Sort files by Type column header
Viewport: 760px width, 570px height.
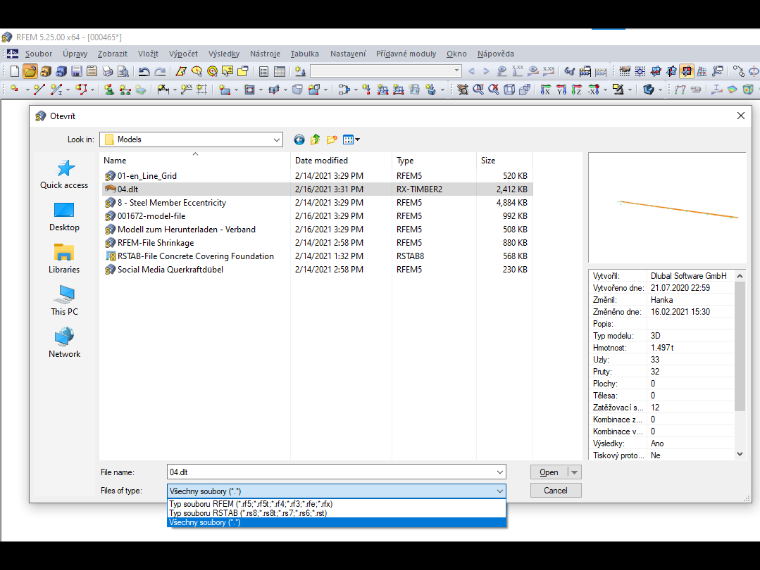[434, 160]
